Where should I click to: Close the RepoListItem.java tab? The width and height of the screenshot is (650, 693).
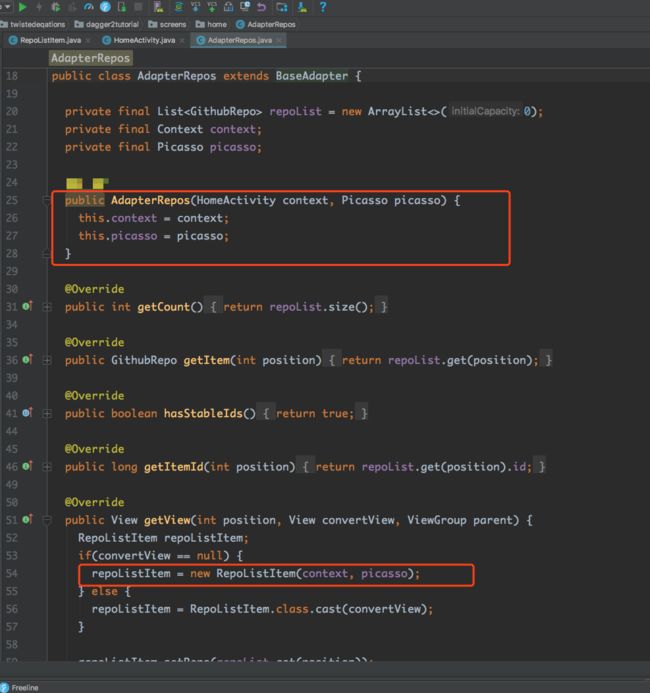pos(88,40)
